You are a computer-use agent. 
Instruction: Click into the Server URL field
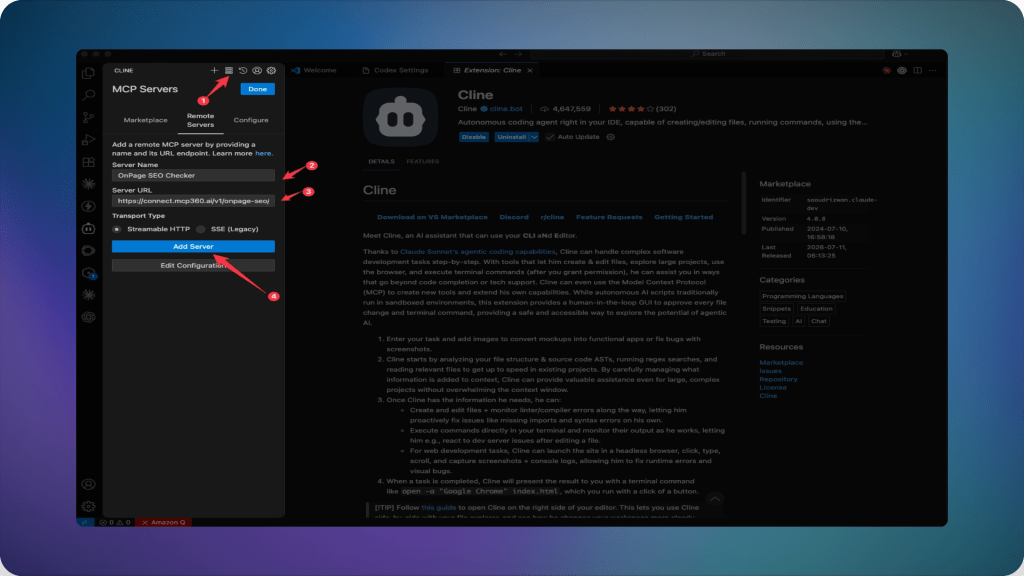click(x=193, y=200)
